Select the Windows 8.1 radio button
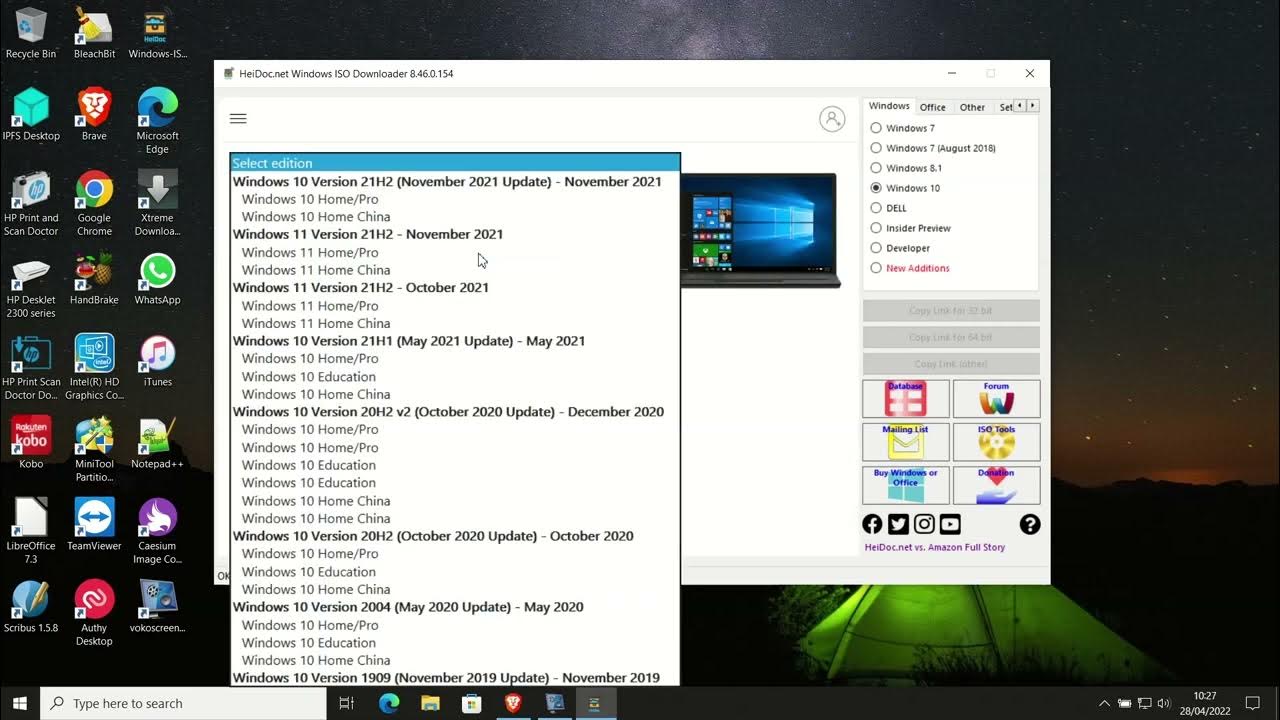The width and height of the screenshot is (1280, 720). point(876,168)
